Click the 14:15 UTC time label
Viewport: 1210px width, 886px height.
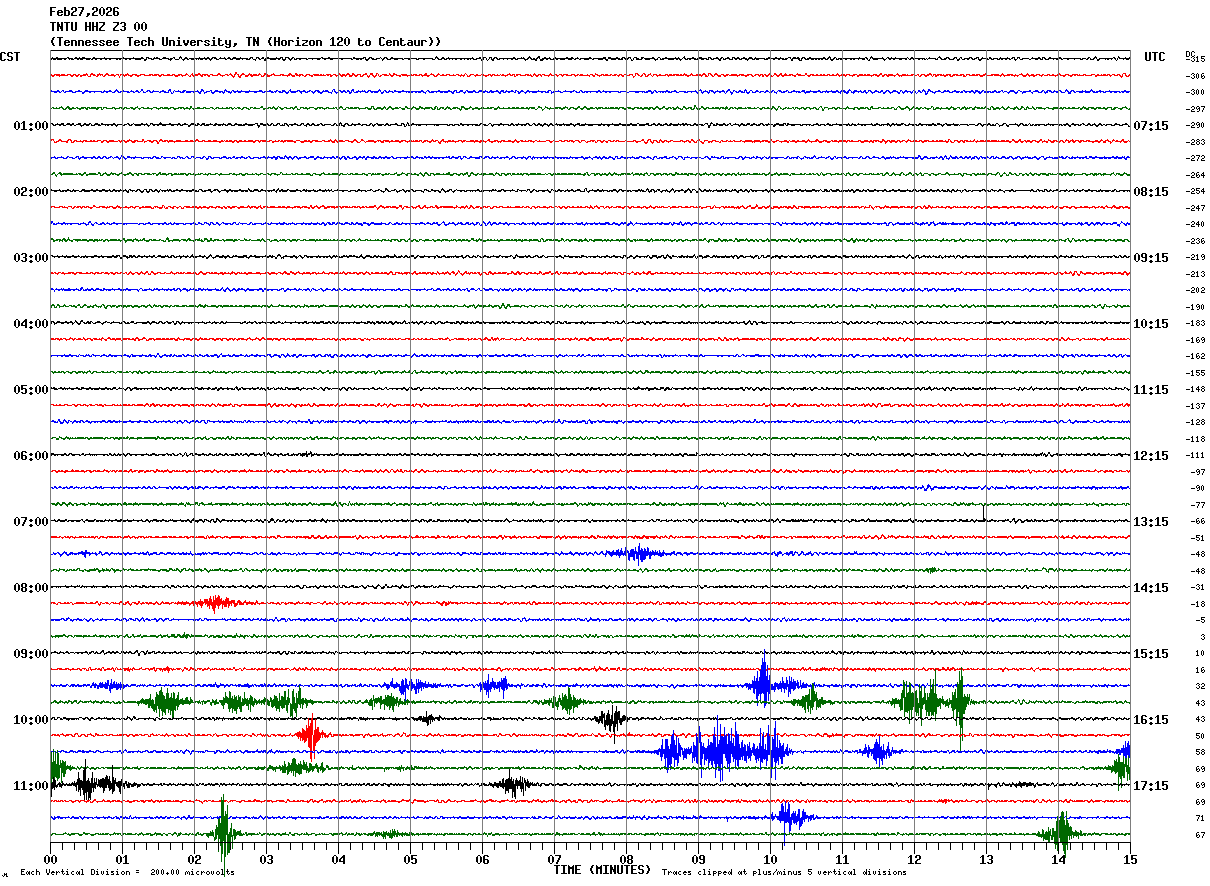[1151, 588]
